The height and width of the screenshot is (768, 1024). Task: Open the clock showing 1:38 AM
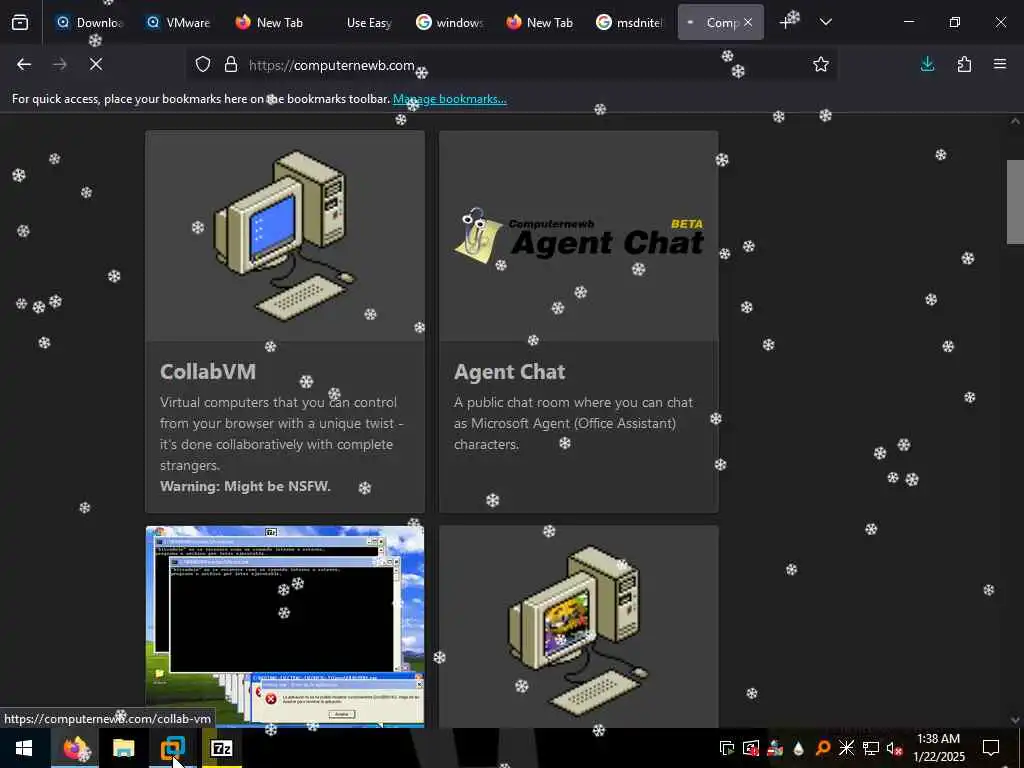(x=938, y=748)
